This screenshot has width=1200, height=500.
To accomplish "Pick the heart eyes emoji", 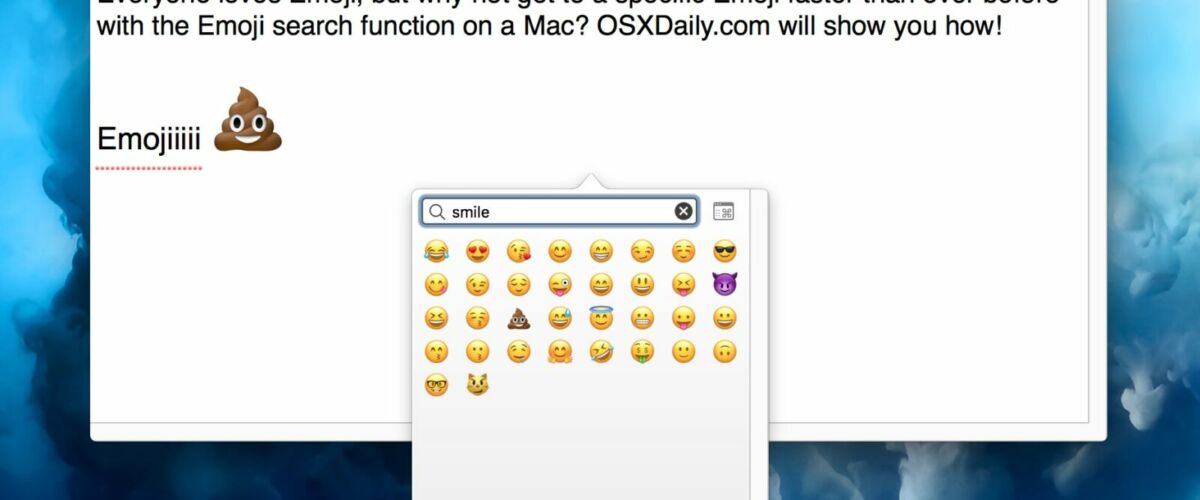I will point(478,252).
